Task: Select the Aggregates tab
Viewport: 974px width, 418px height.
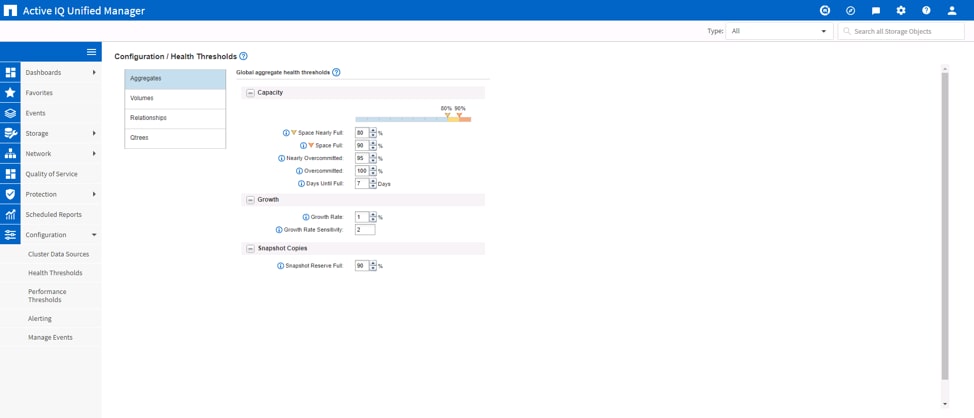Action: point(175,79)
